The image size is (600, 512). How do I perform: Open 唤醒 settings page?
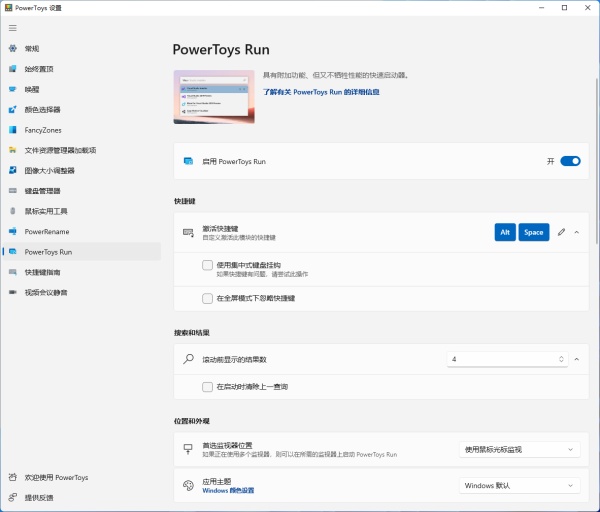coord(82,89)
